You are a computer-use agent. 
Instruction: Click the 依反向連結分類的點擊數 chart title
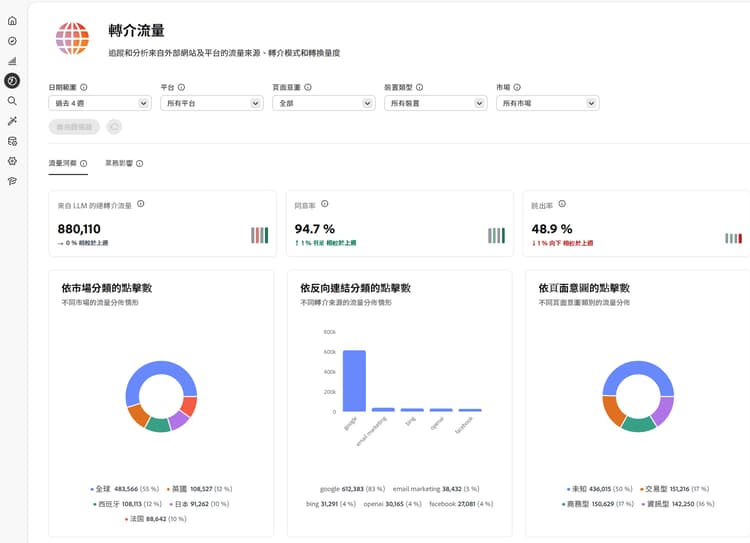355,288
